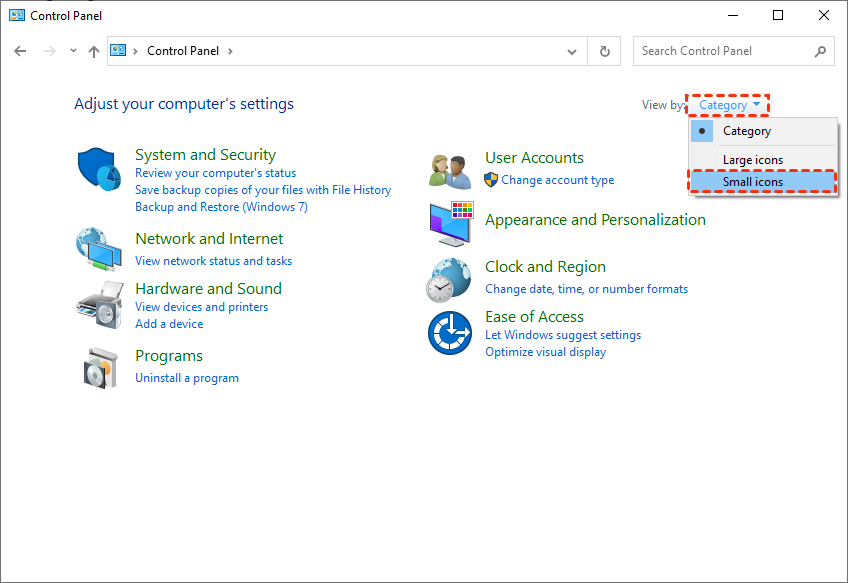Image resolution: width=848 pixels, height=583 pixels.
Task: Open View network status and tasks
Action: coord(213,261)
